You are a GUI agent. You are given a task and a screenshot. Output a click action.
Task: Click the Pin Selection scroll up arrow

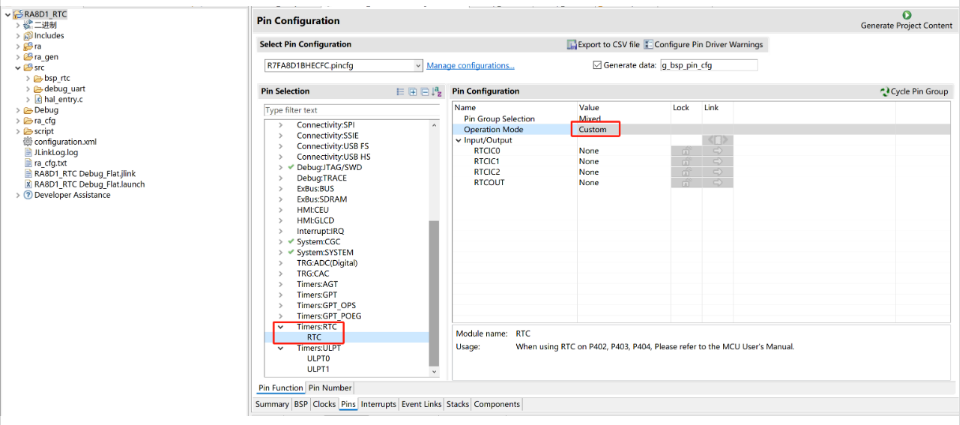434,125
